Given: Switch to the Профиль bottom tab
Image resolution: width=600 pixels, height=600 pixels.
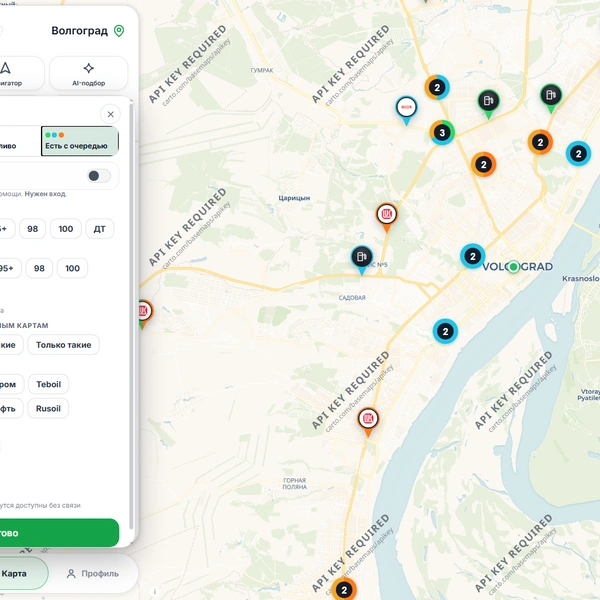Looking at the screenshot, I should tap(93, 573).
